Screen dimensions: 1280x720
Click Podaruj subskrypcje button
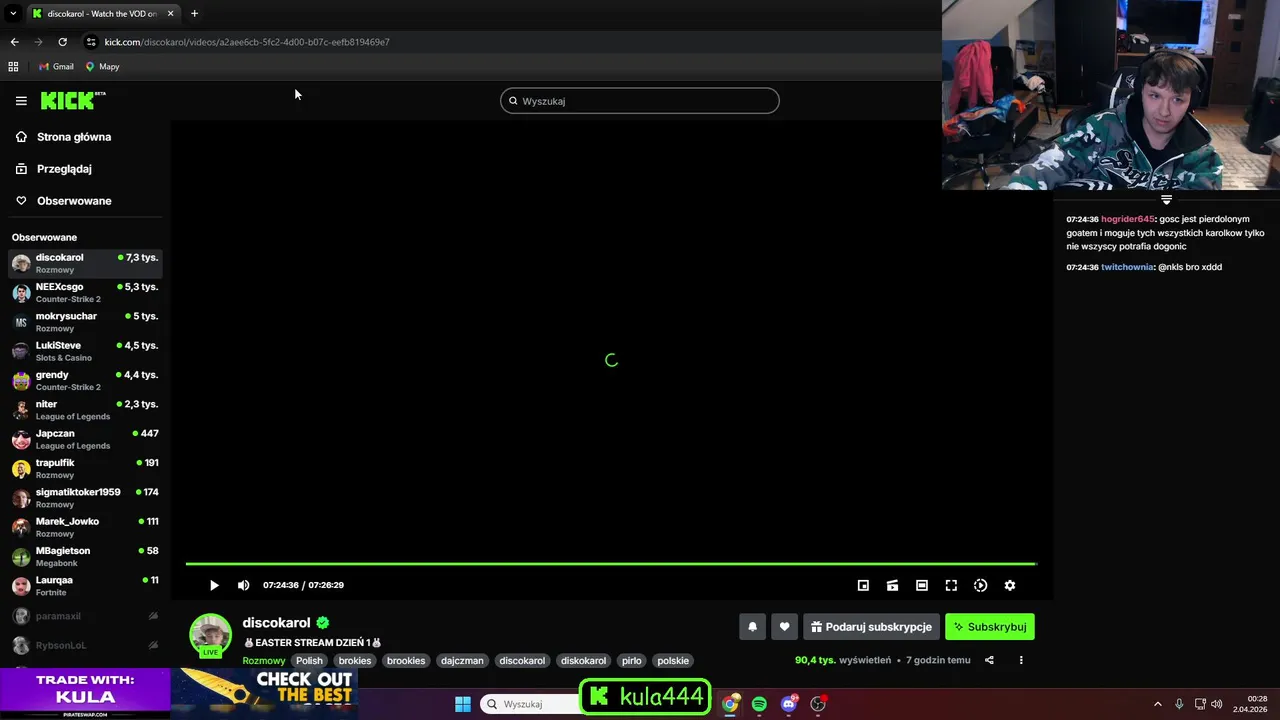coord(871,627)
